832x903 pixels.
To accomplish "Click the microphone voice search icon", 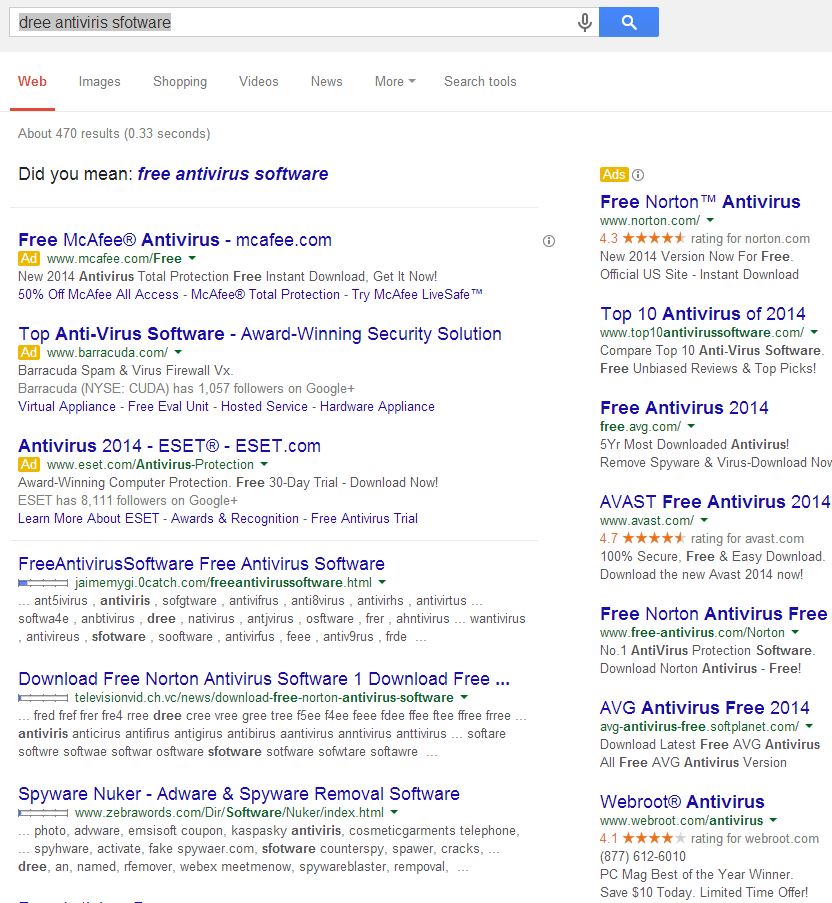I will [584, 22].
